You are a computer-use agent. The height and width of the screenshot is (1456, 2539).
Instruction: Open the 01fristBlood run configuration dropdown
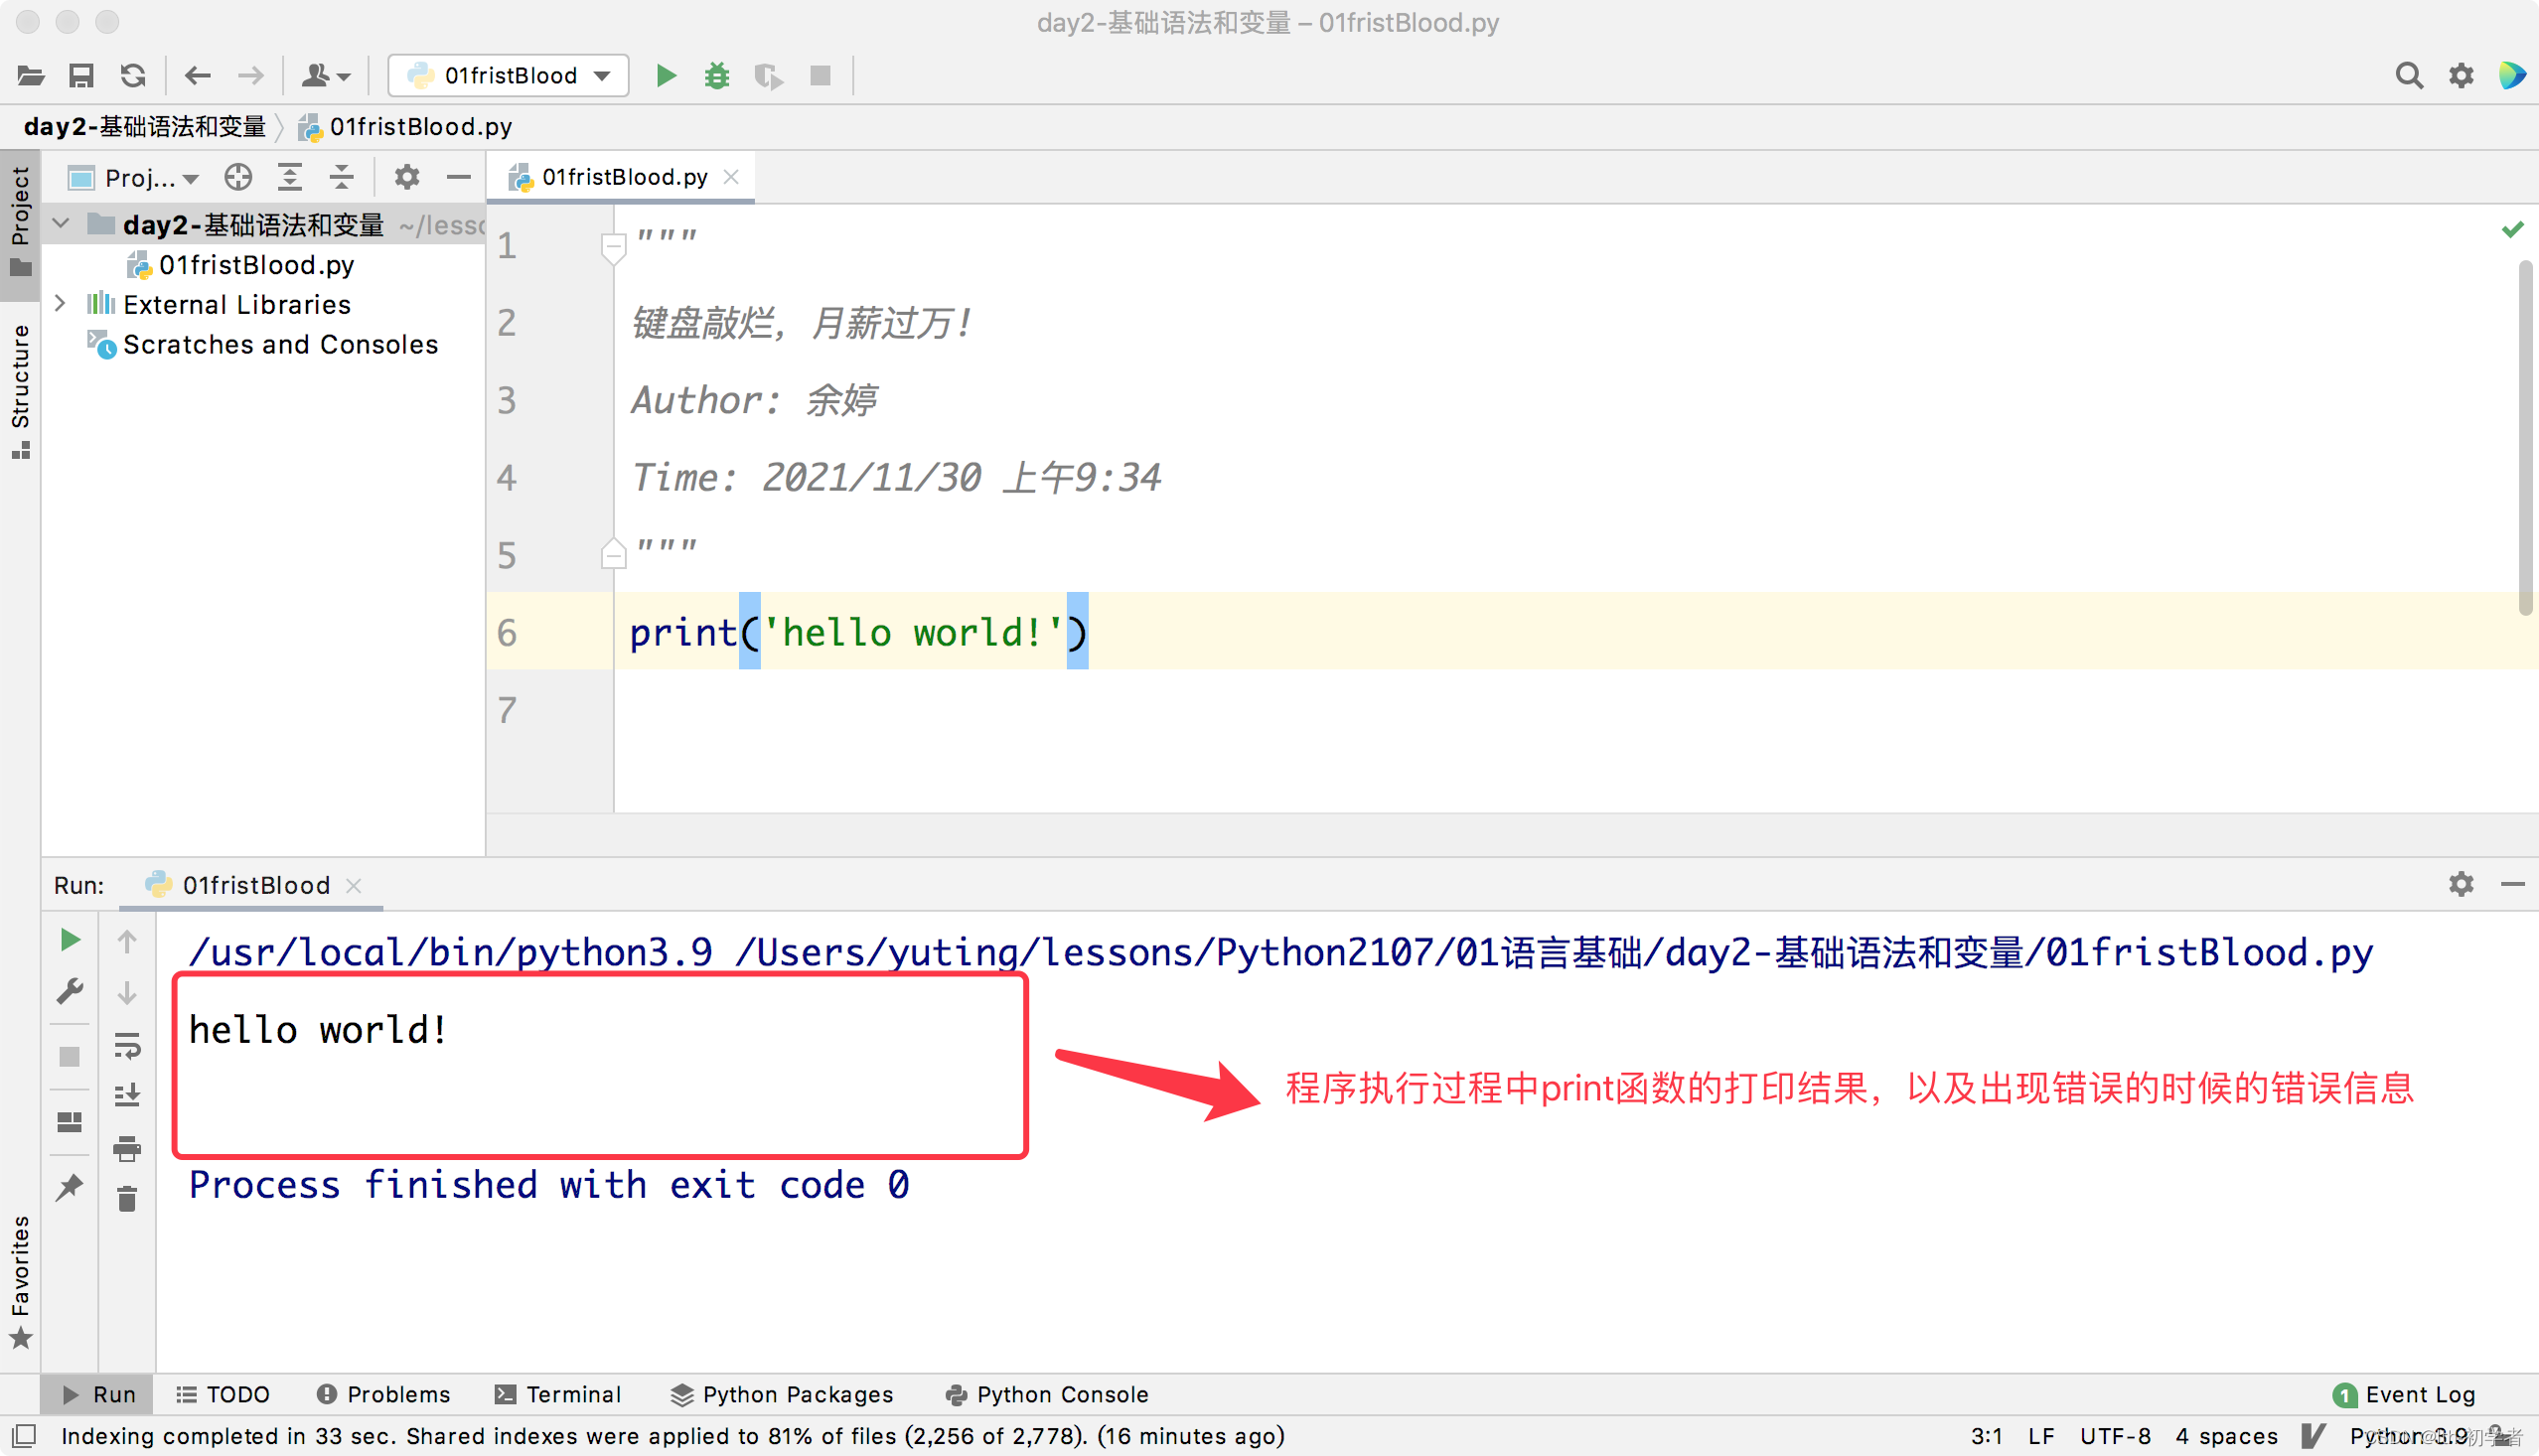(509, 76)
